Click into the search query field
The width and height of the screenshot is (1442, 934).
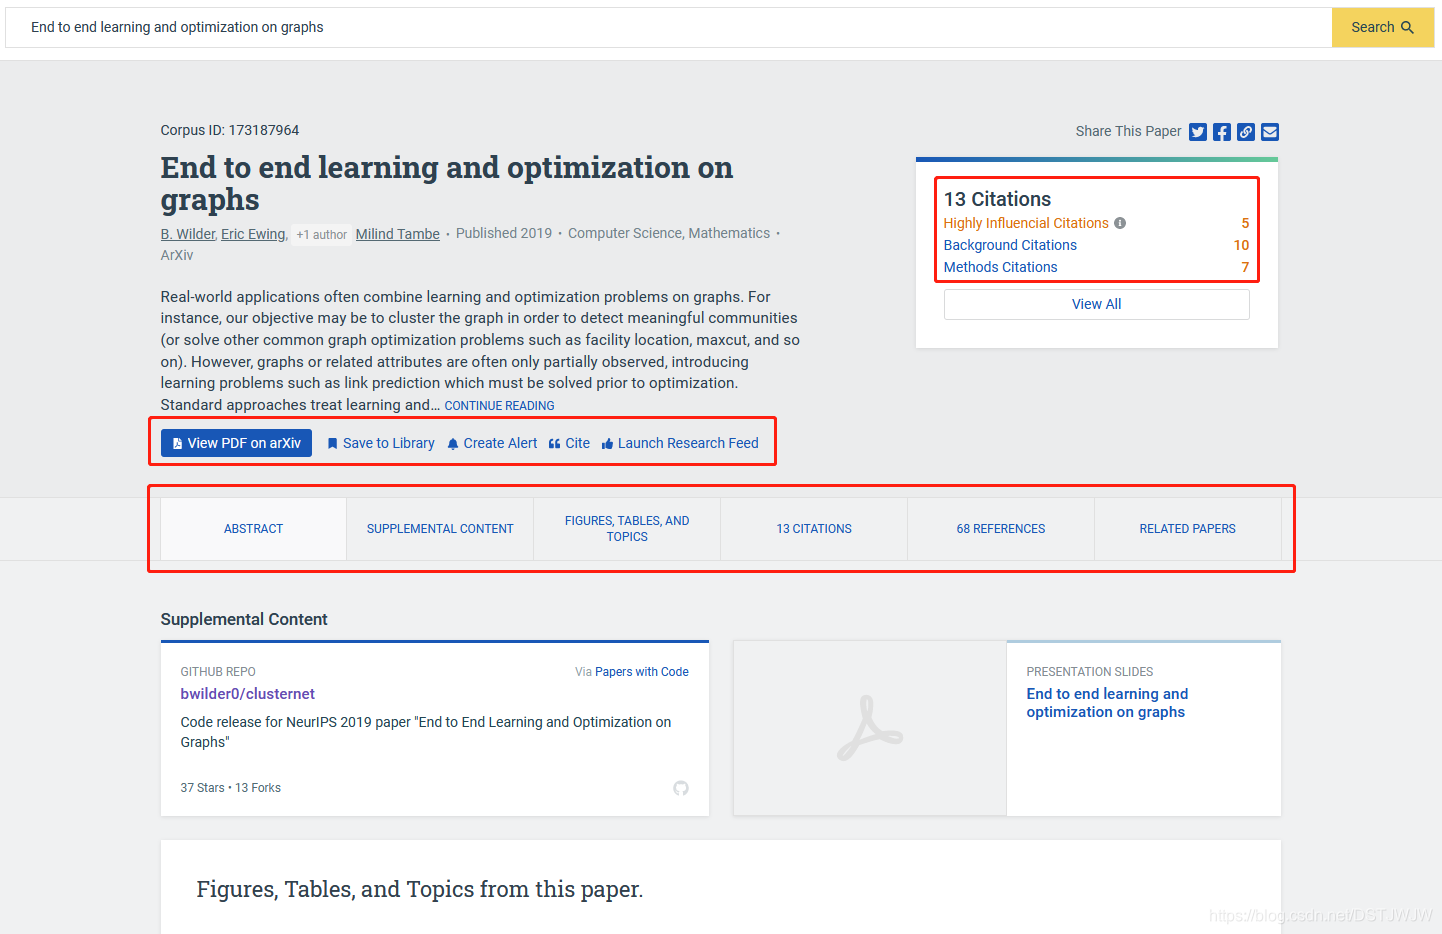tap(668, 27)
